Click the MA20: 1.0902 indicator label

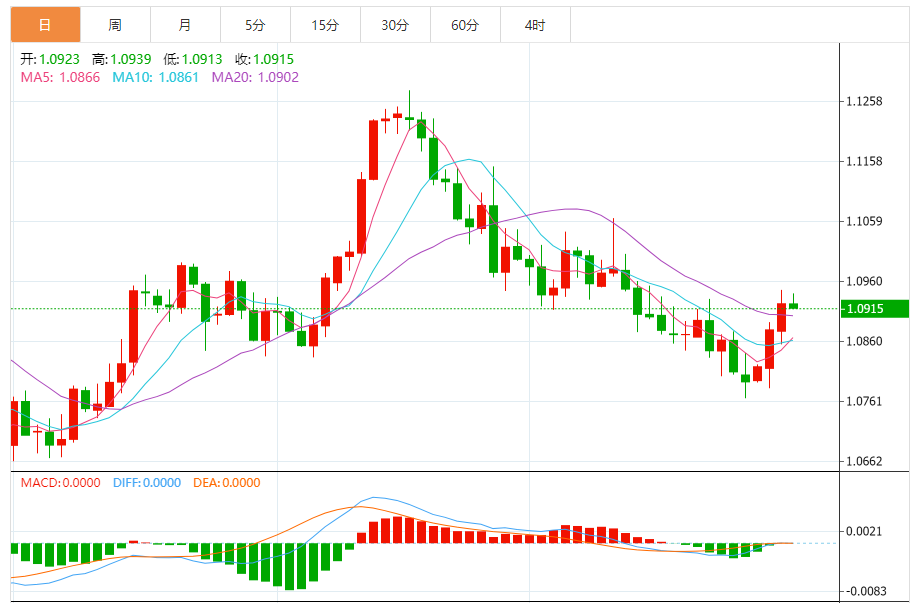pyautogui.click(x=255, y=77)
